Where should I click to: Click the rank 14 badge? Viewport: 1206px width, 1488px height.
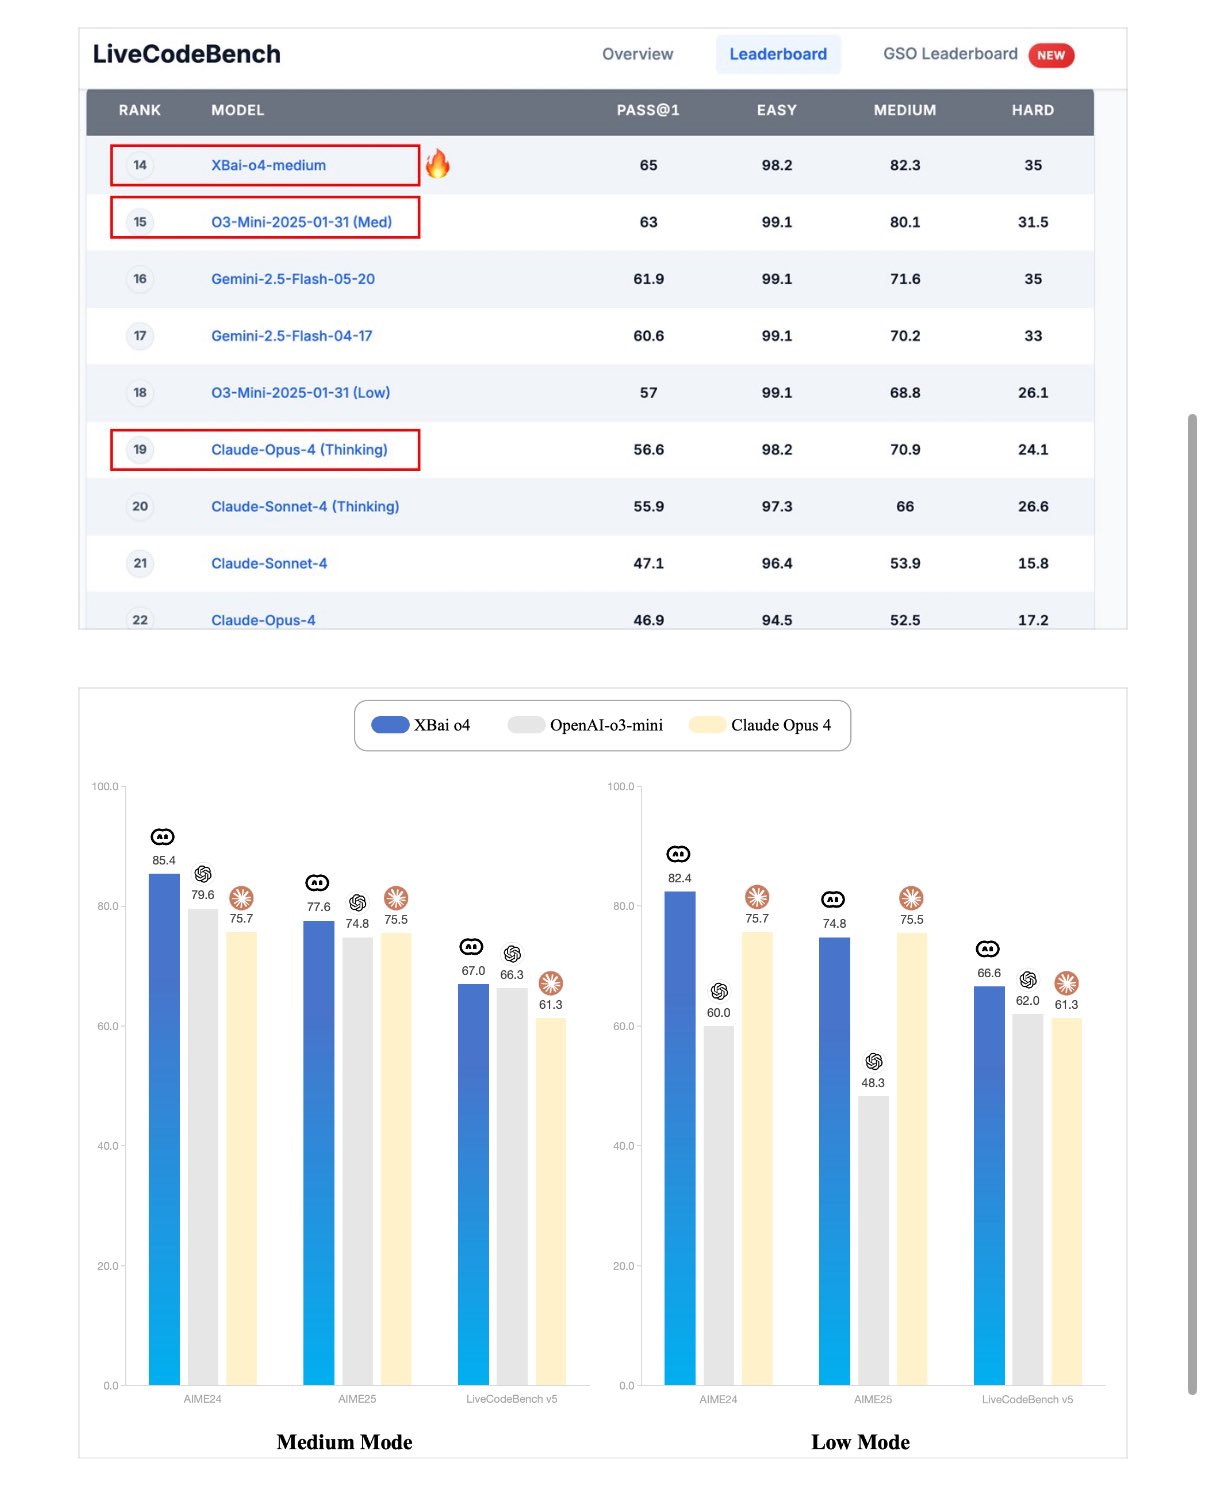point(140,165)
